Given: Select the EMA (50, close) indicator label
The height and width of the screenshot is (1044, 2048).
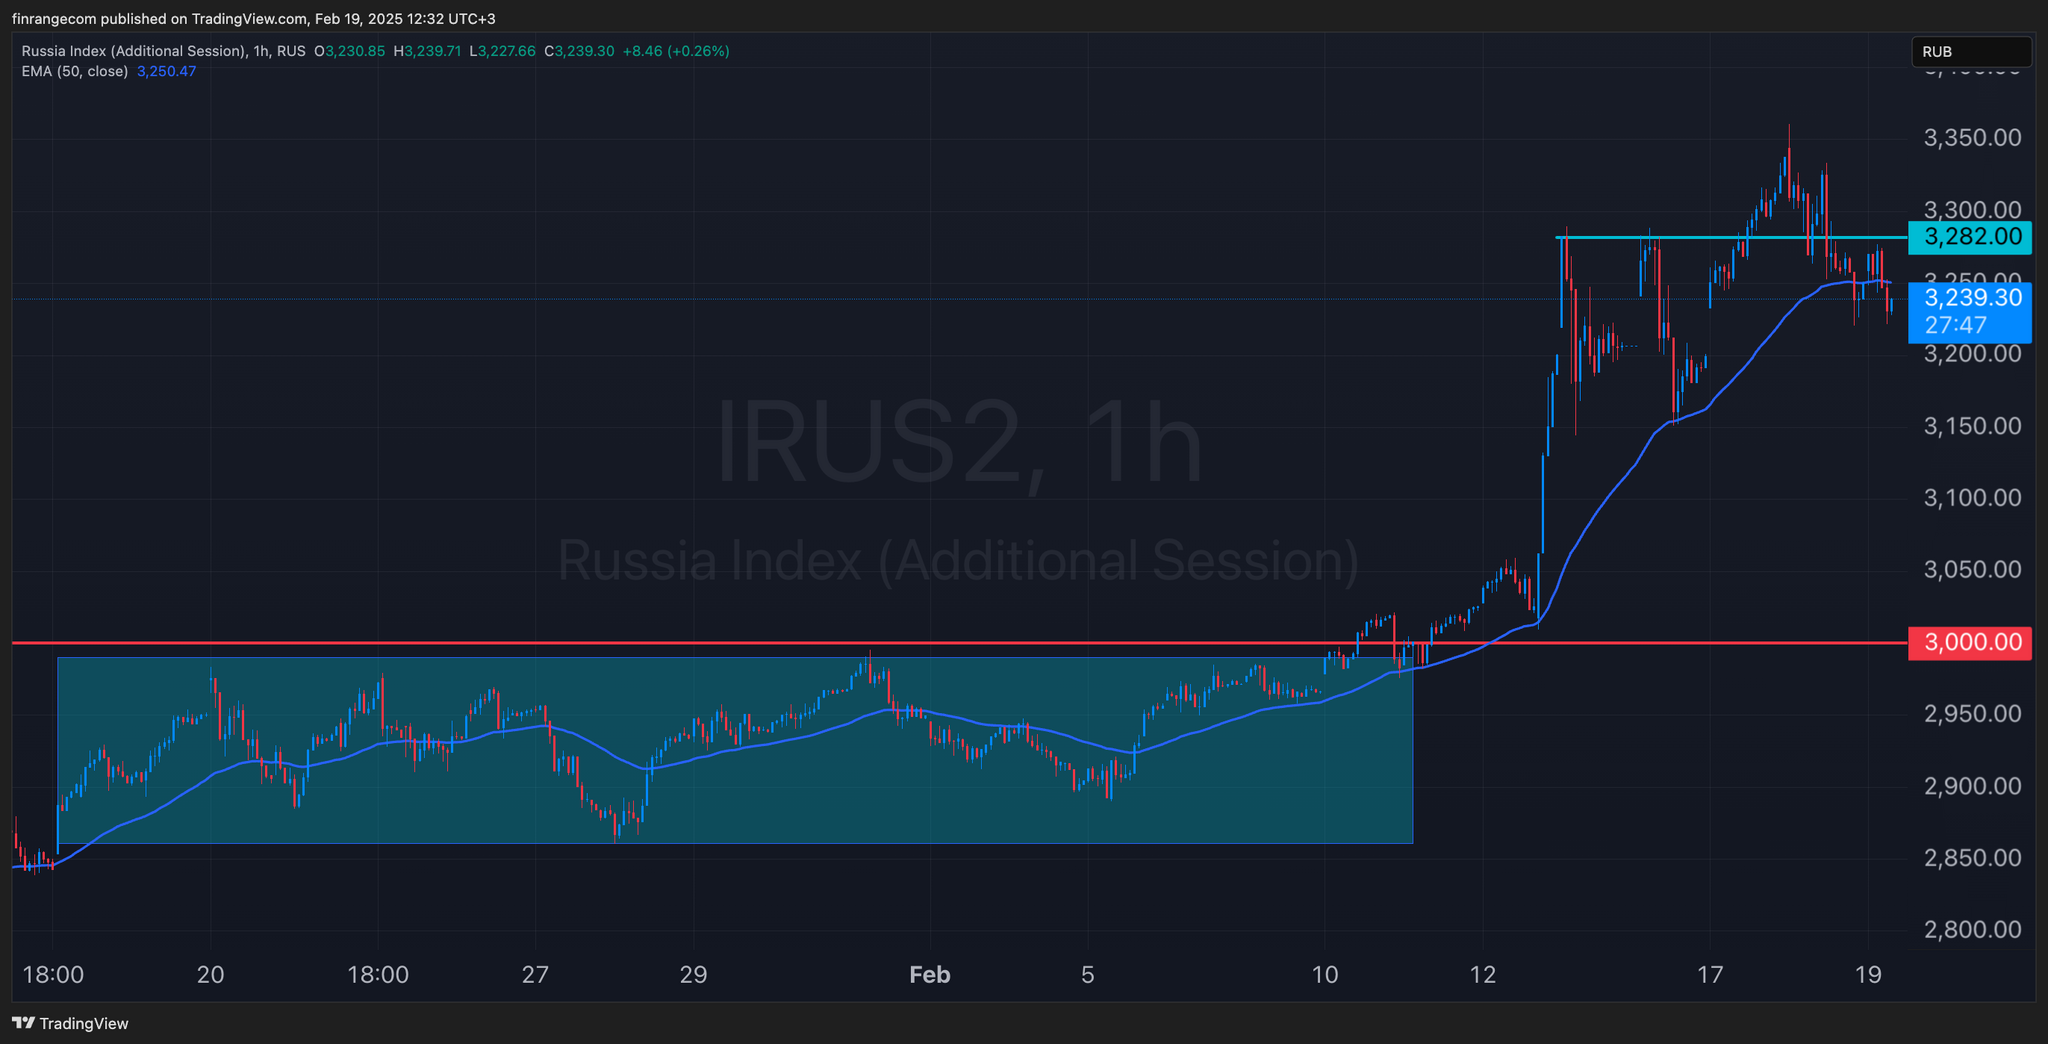Looking at the screenshot, I should 75,71.
